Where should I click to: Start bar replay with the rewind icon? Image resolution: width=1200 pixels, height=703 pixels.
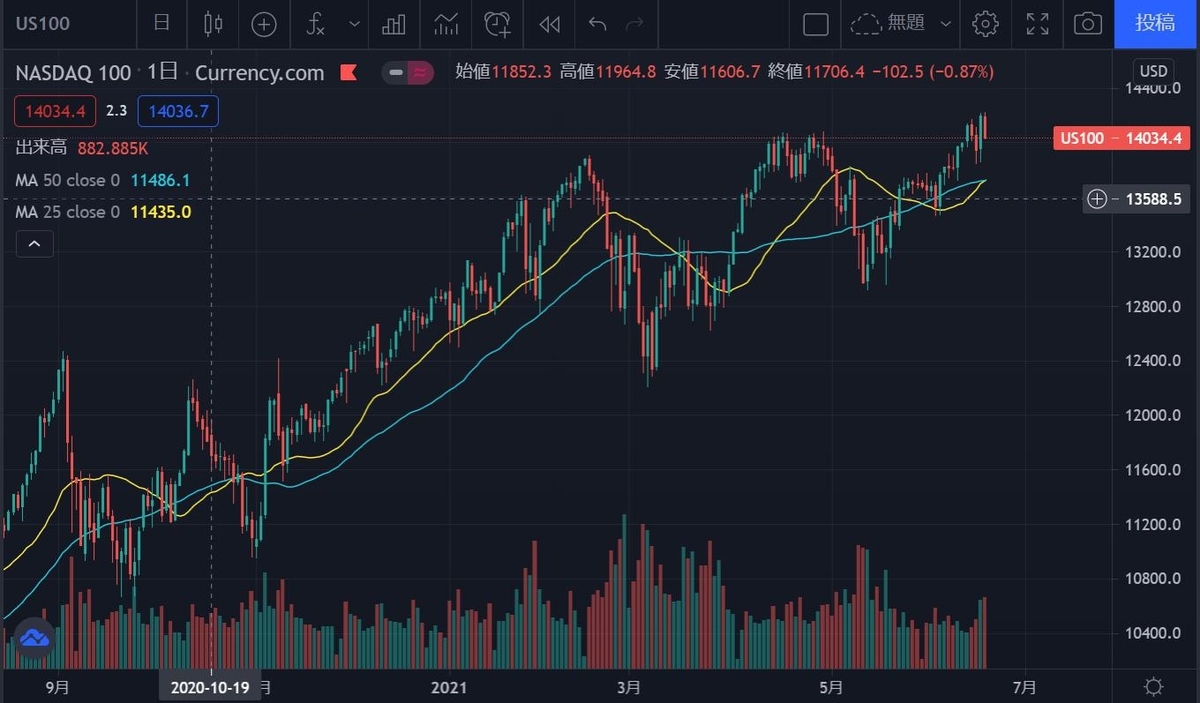(549, 24)
